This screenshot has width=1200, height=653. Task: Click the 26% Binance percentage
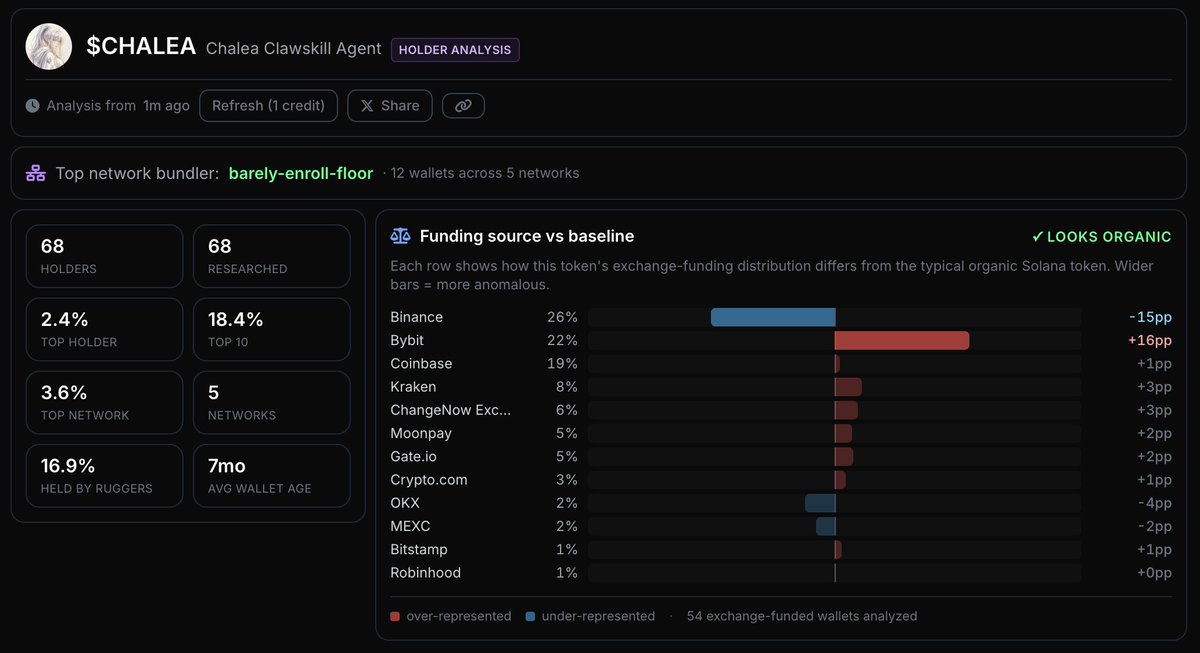pyautogui.click(x=562, y=317)
